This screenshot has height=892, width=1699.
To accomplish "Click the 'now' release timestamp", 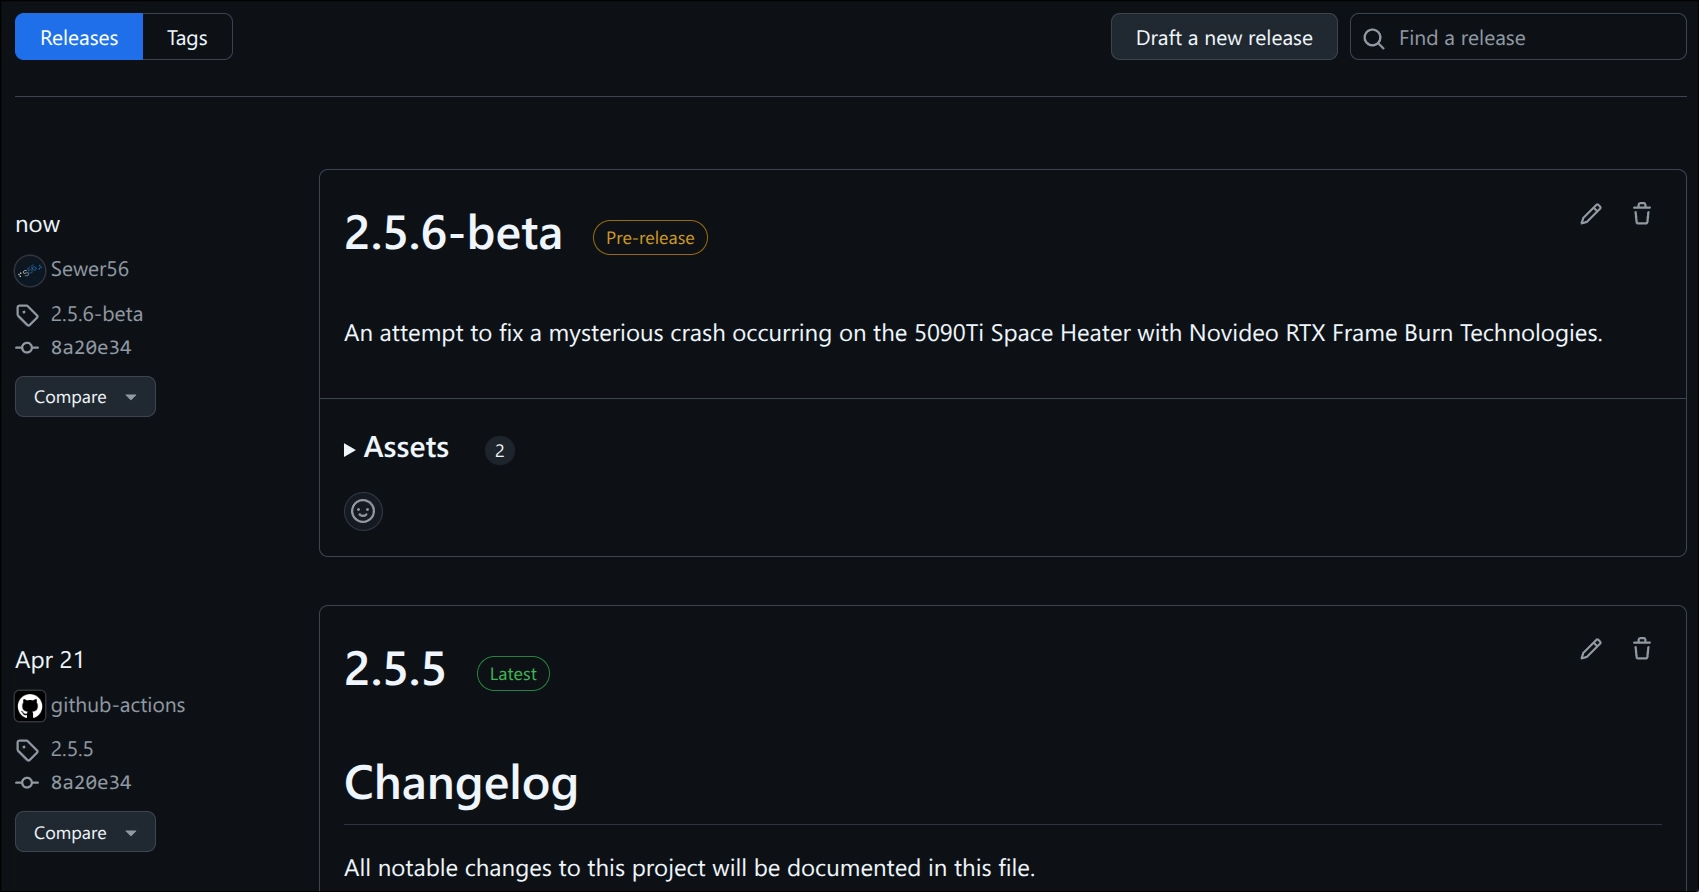I will point(38,225).
